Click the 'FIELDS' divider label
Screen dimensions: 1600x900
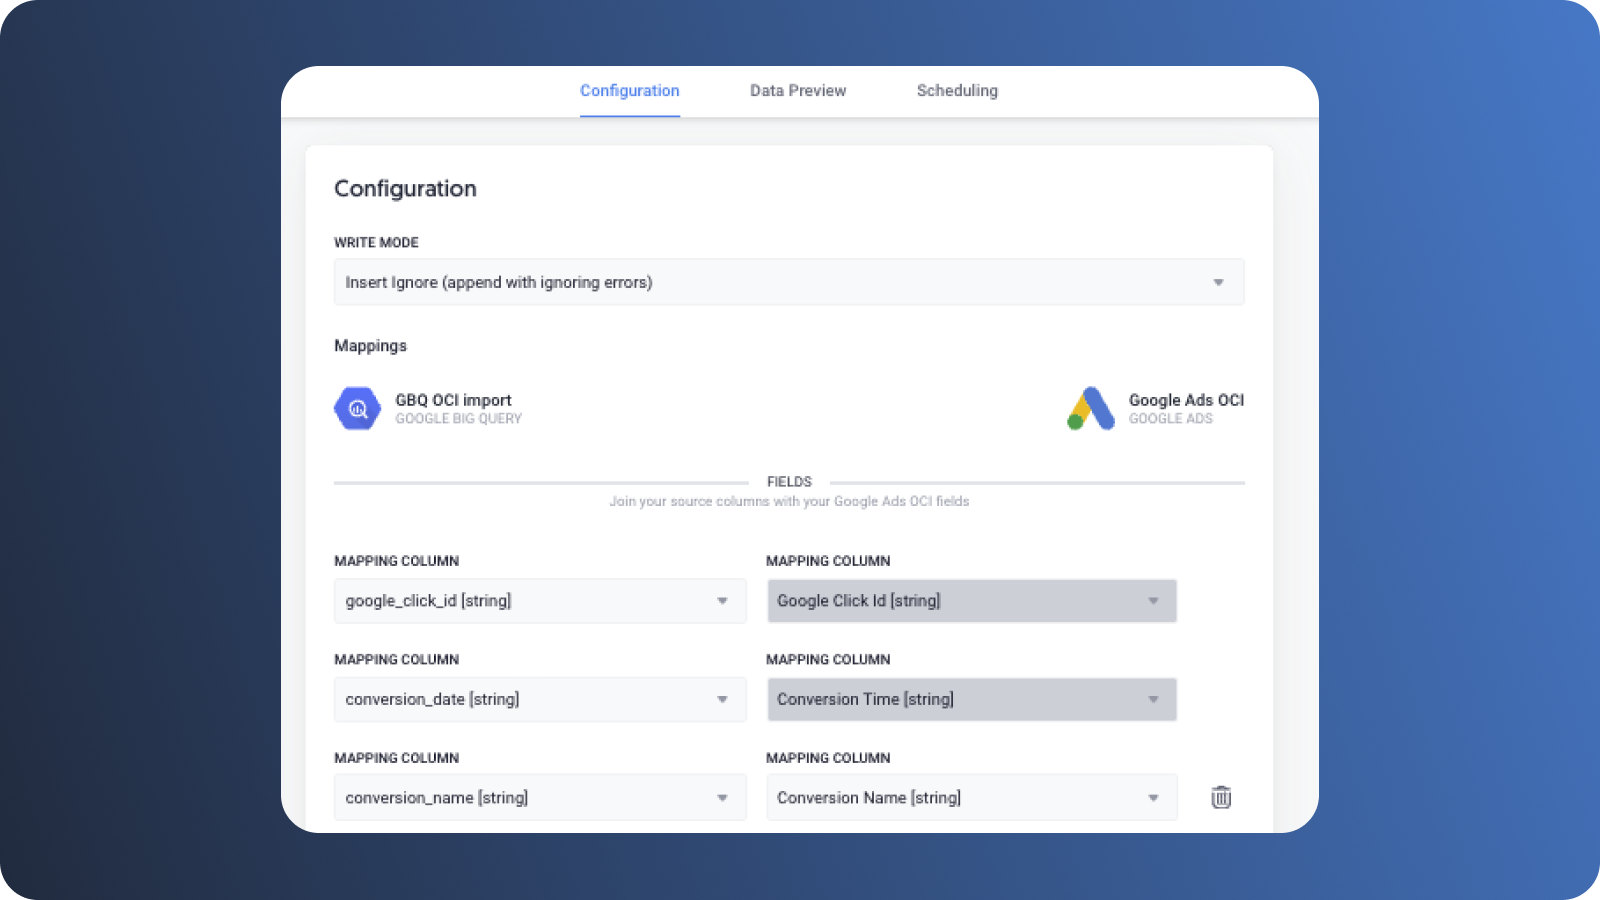pos(789,482)
